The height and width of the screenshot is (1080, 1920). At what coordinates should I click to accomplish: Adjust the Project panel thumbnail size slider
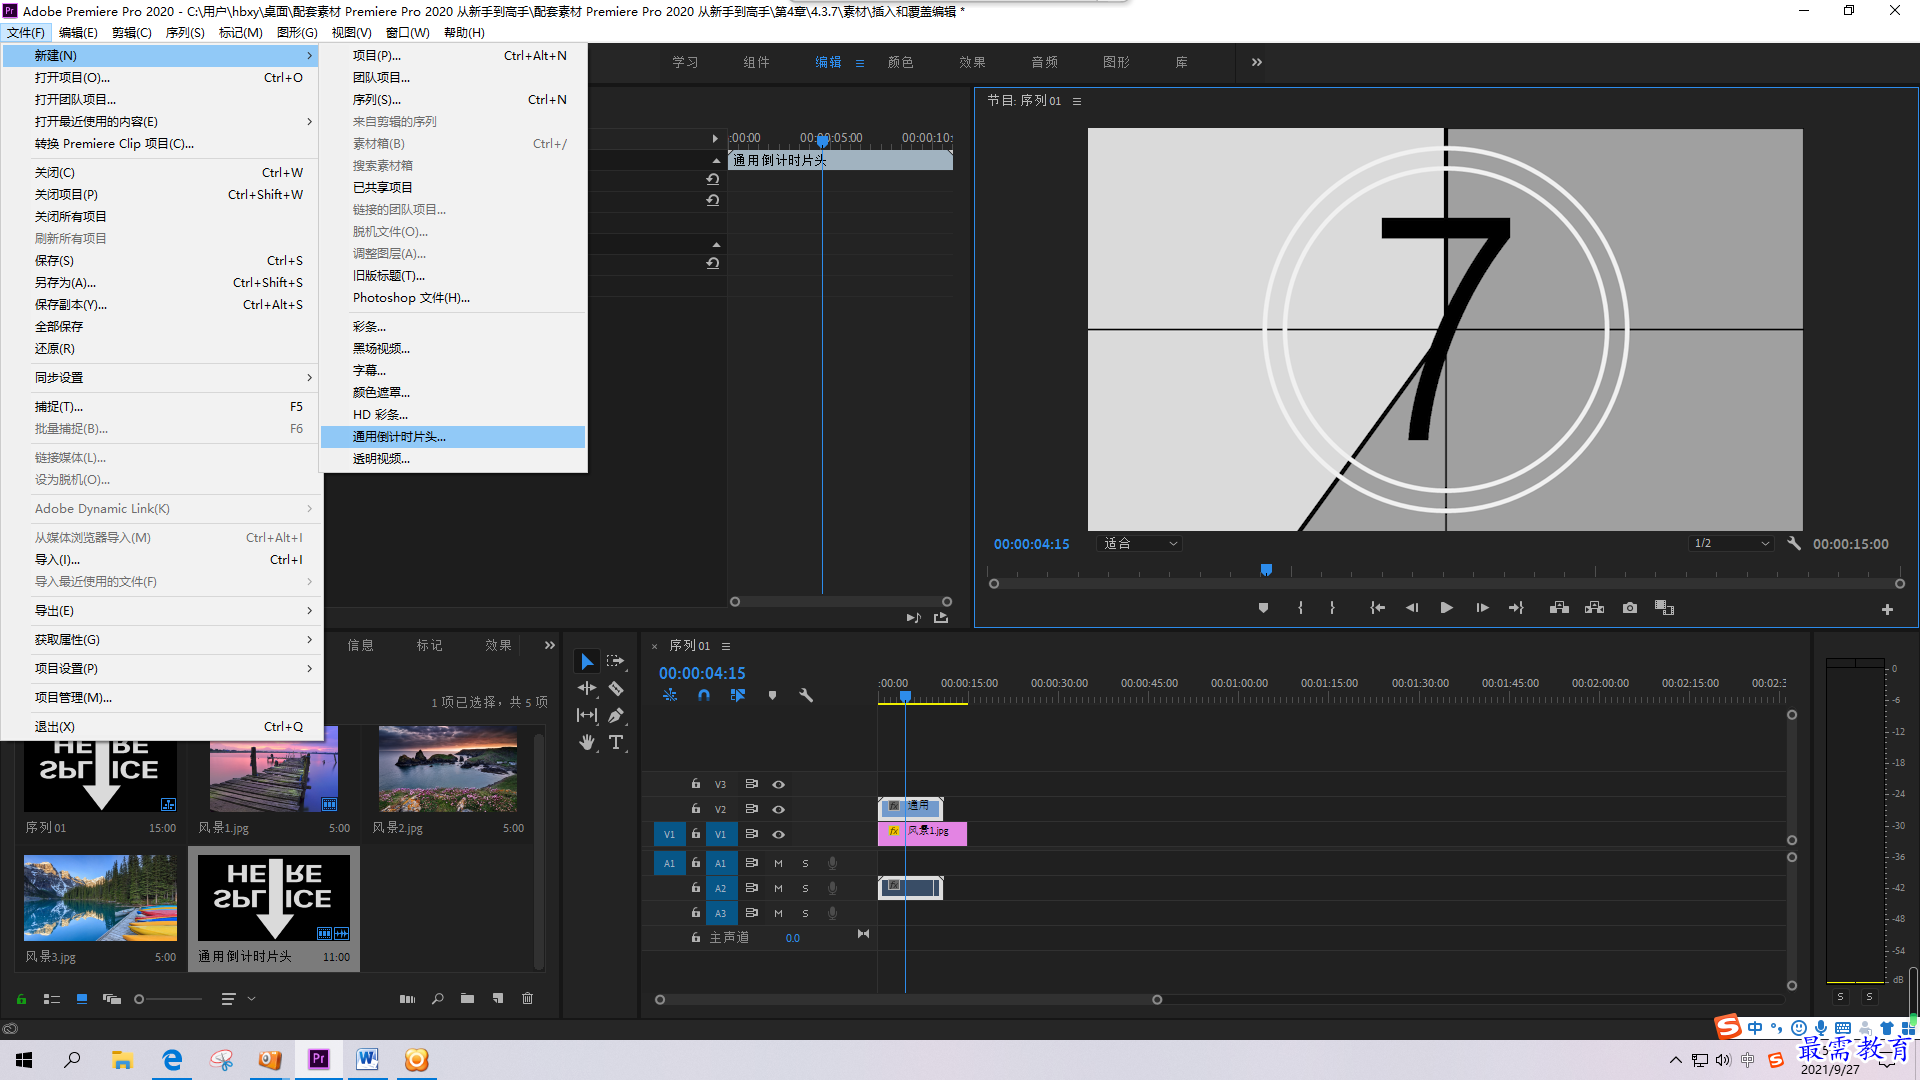point(168,999)
